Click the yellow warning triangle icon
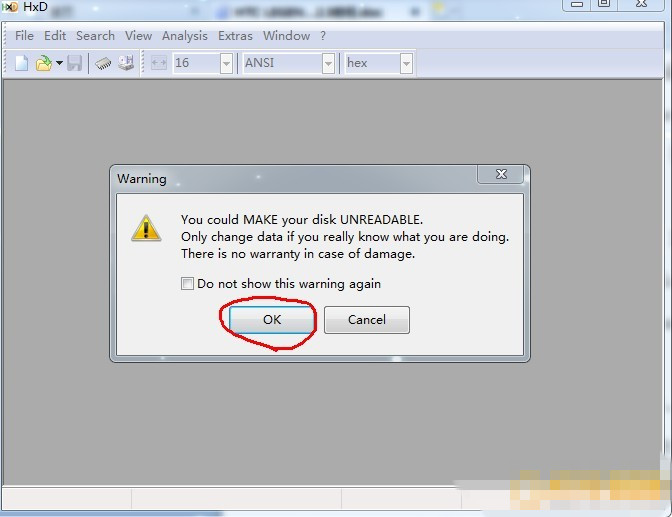 [146, 228]
